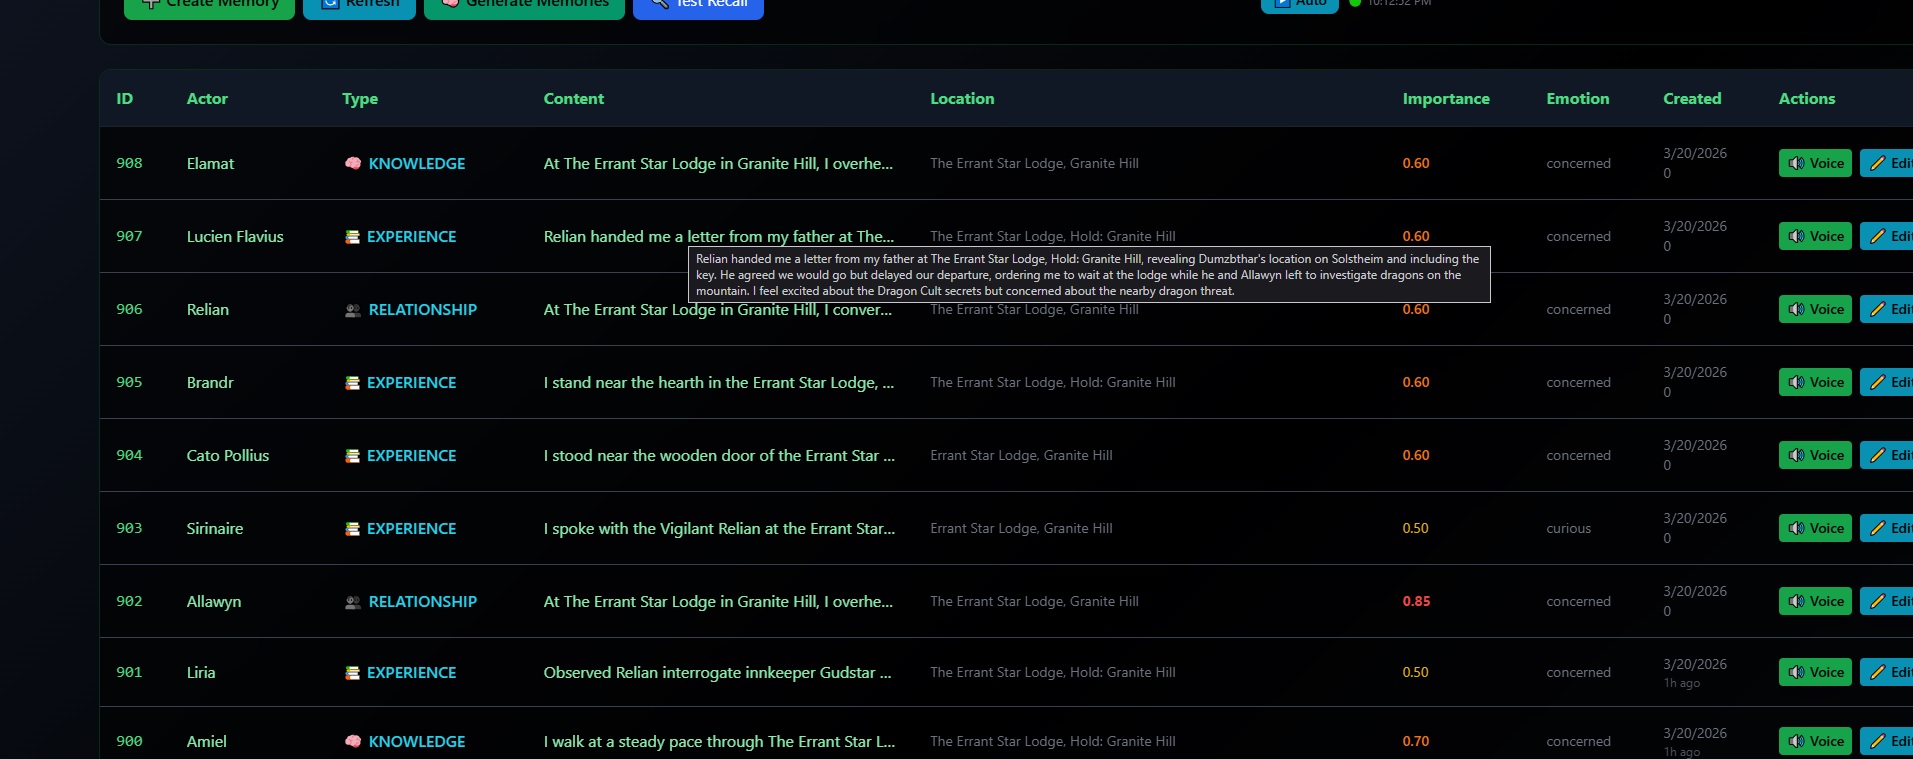Click actor name Amiel

207,742
